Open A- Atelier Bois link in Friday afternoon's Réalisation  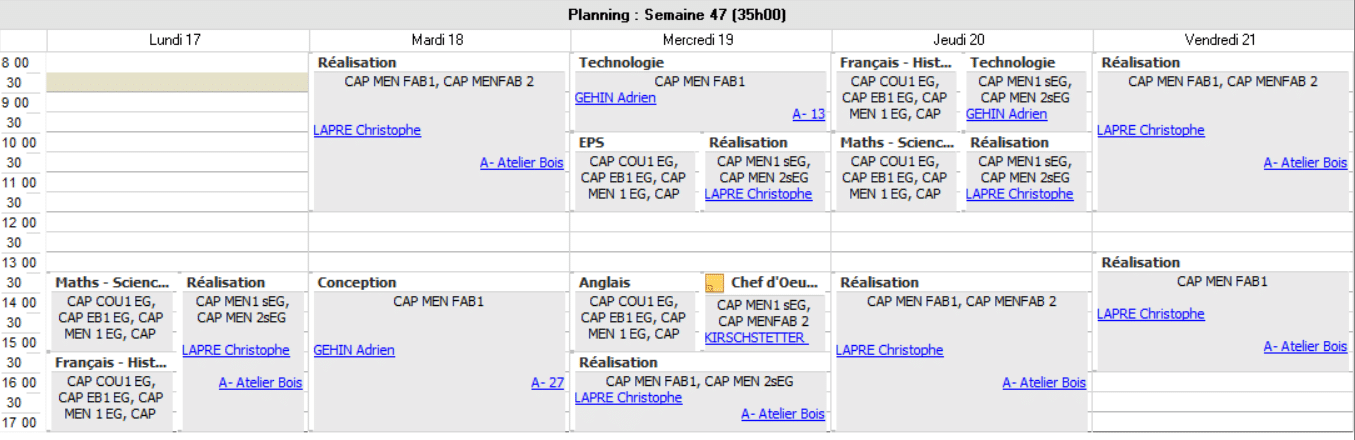1305,346
